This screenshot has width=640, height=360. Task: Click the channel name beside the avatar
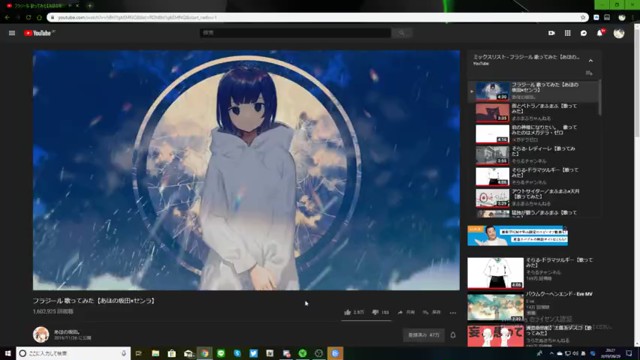(x=67, y=332)
